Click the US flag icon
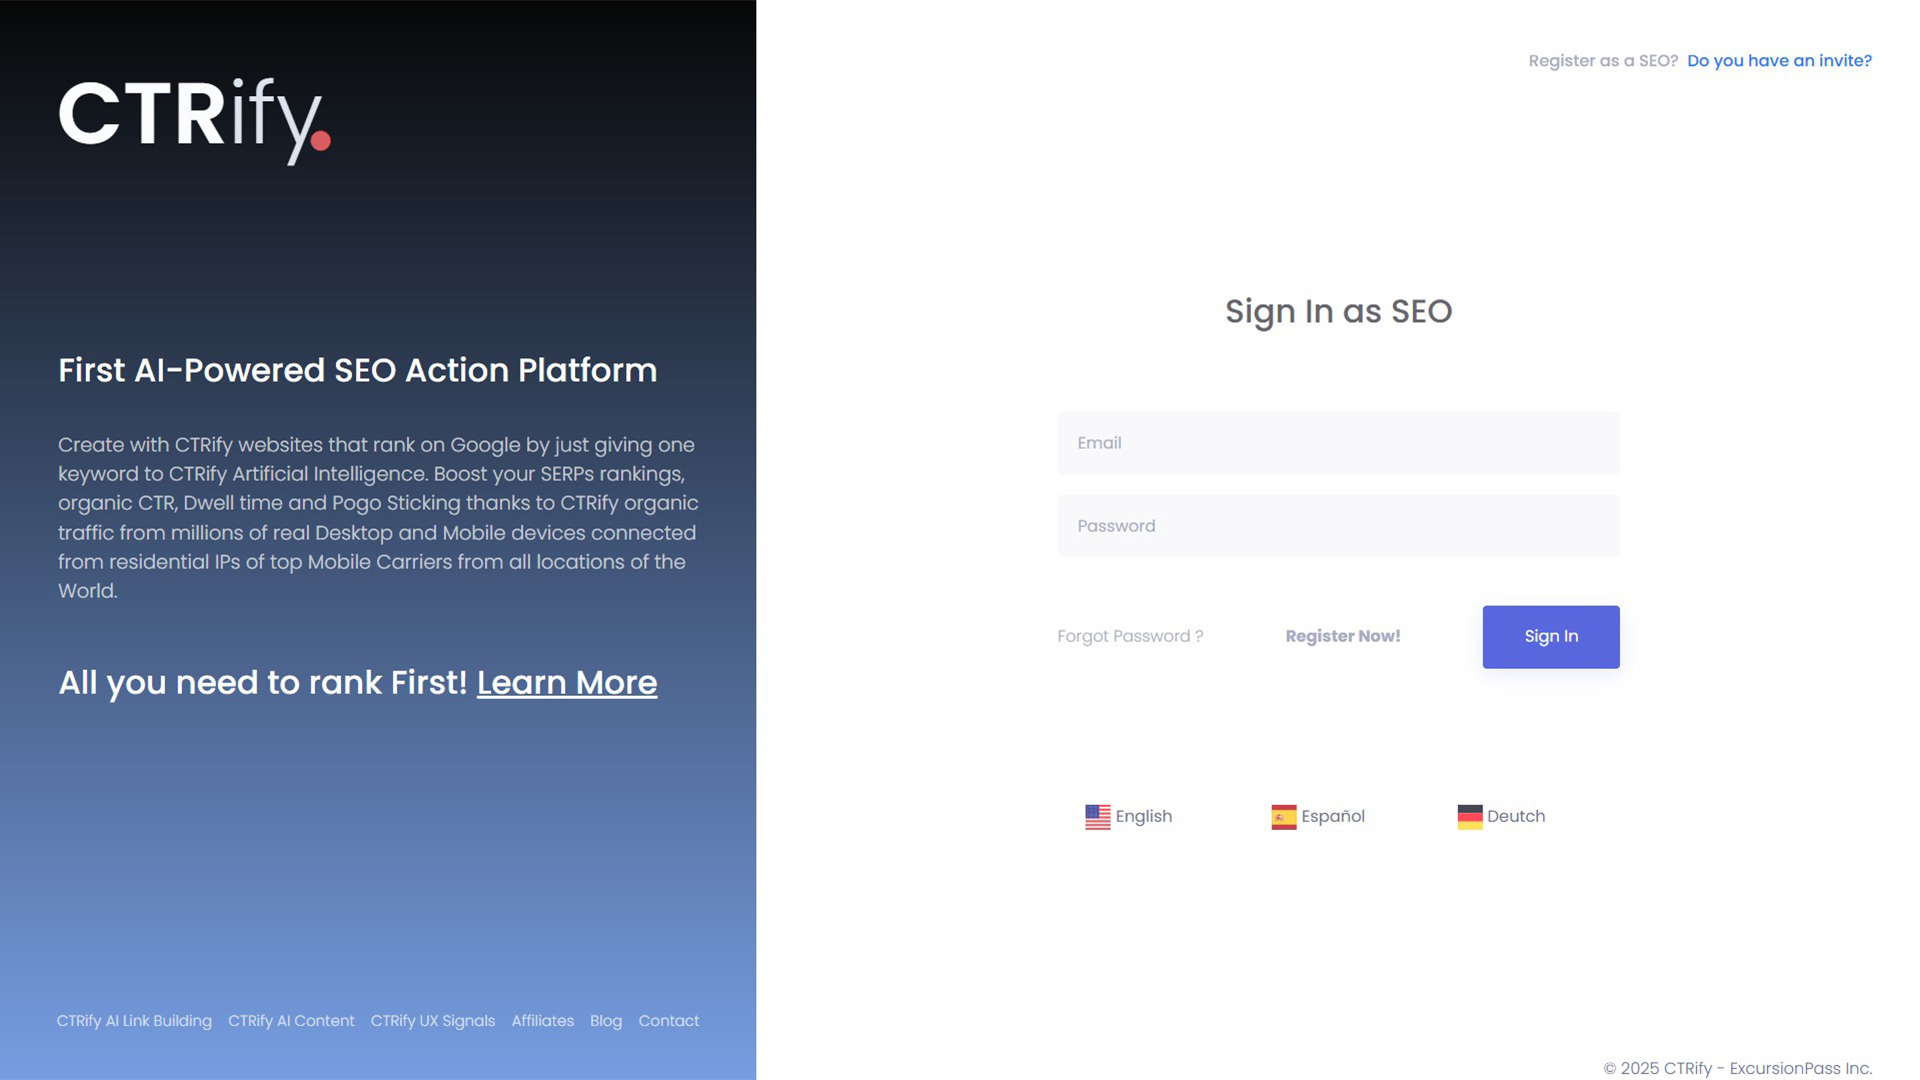1920x1080 pixels. tap(1097, 817)
